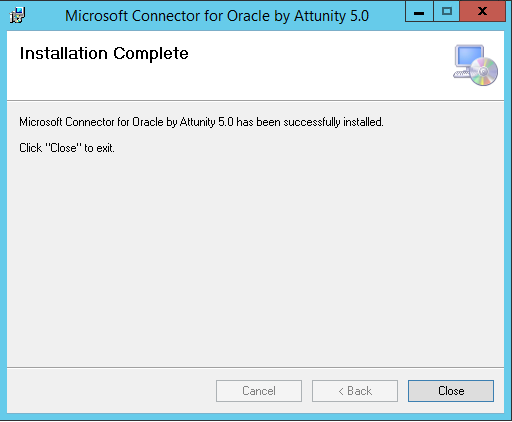Viewport: 512px width, 422px height.
Task: Click the separator line below the header banner
Action: (x=255, y=100)
